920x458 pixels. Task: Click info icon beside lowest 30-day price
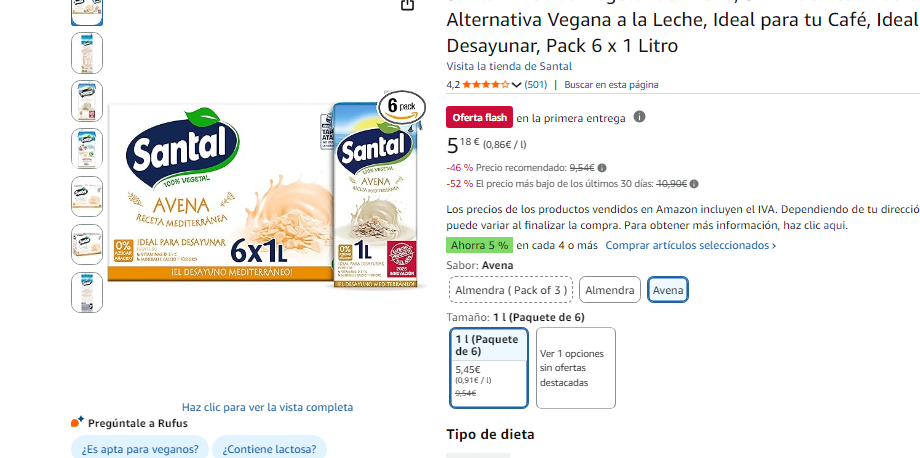(694, 184)
